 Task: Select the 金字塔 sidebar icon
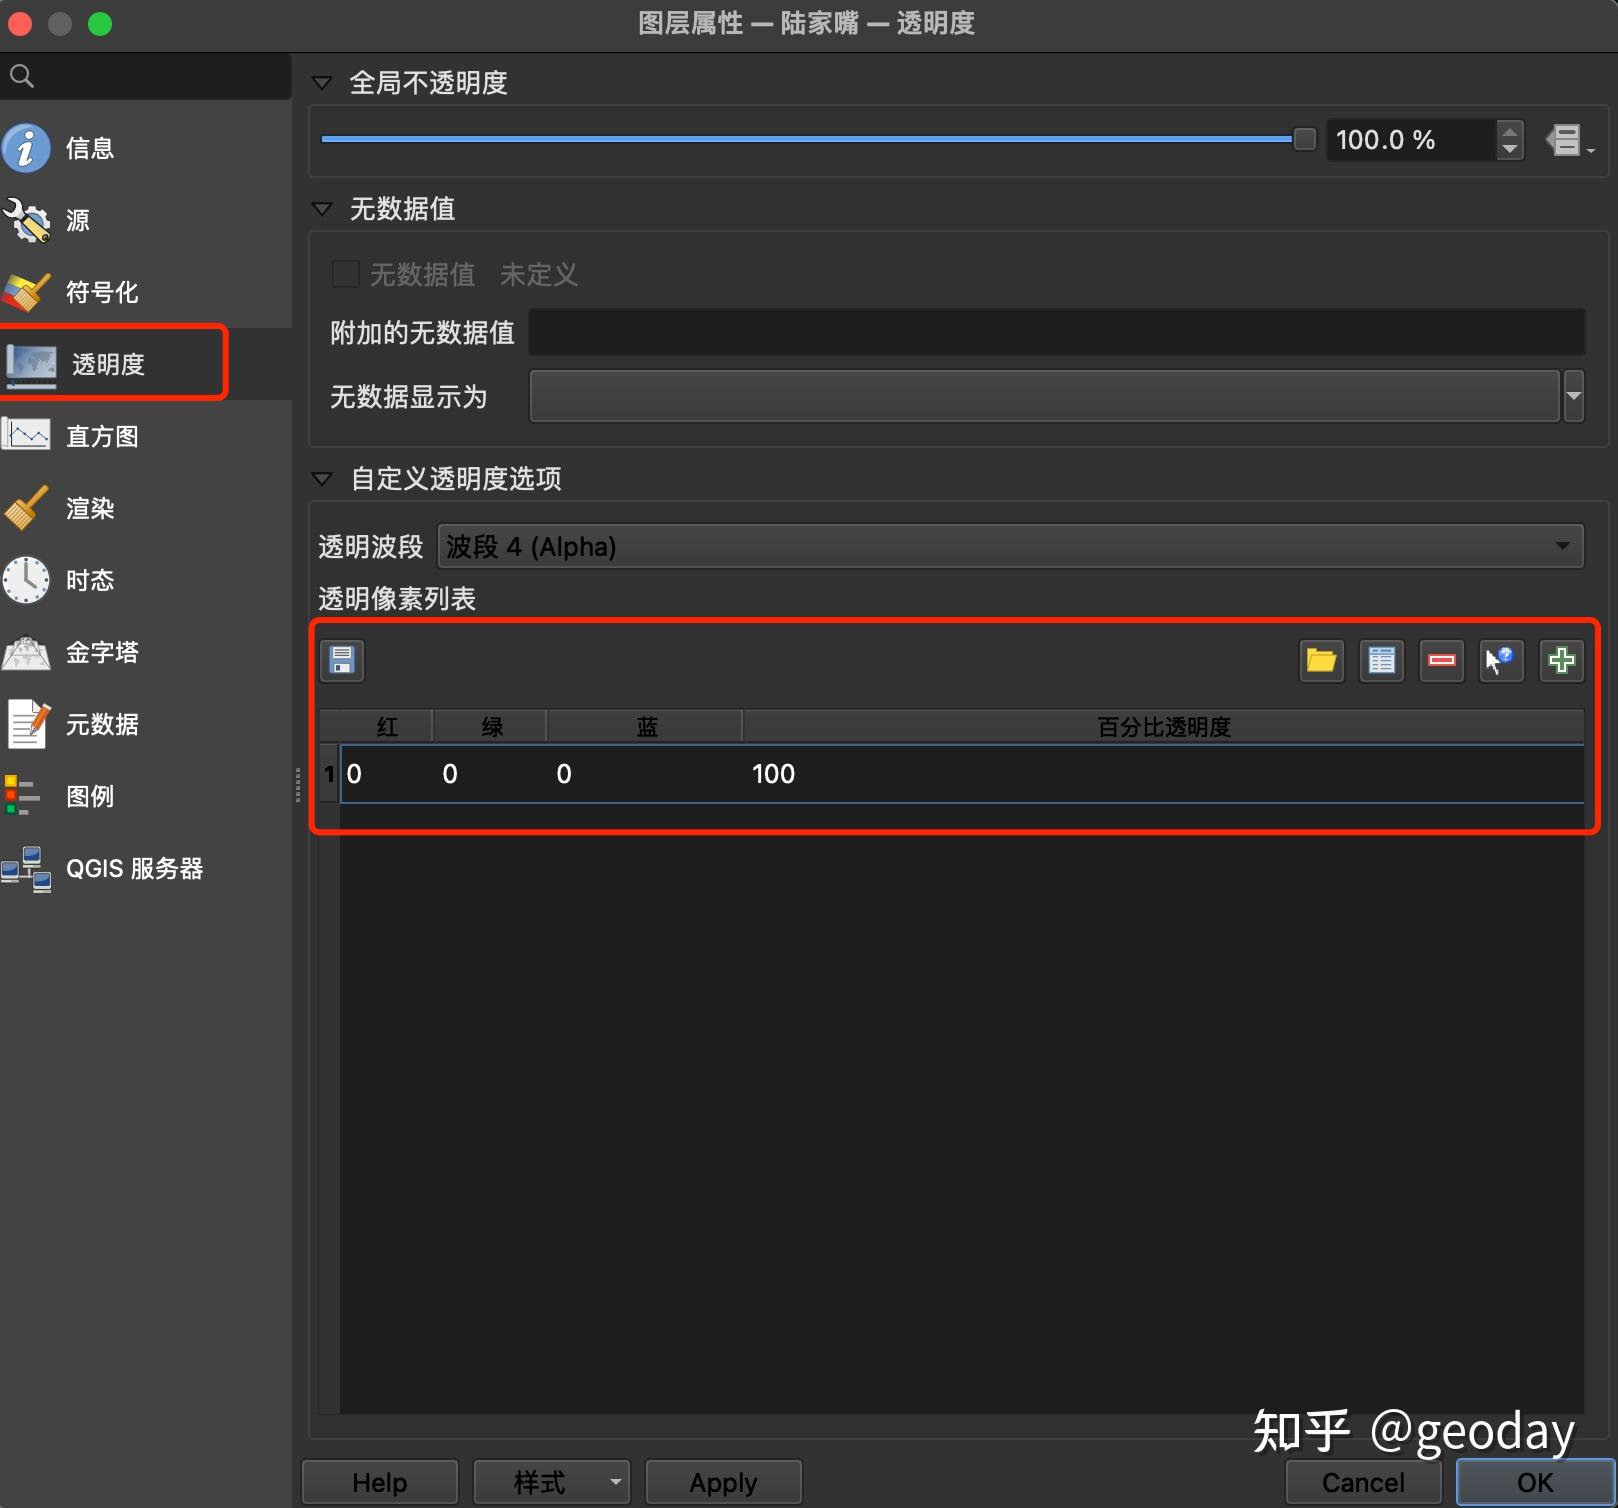pyautogui.click(x=102, y=652)
